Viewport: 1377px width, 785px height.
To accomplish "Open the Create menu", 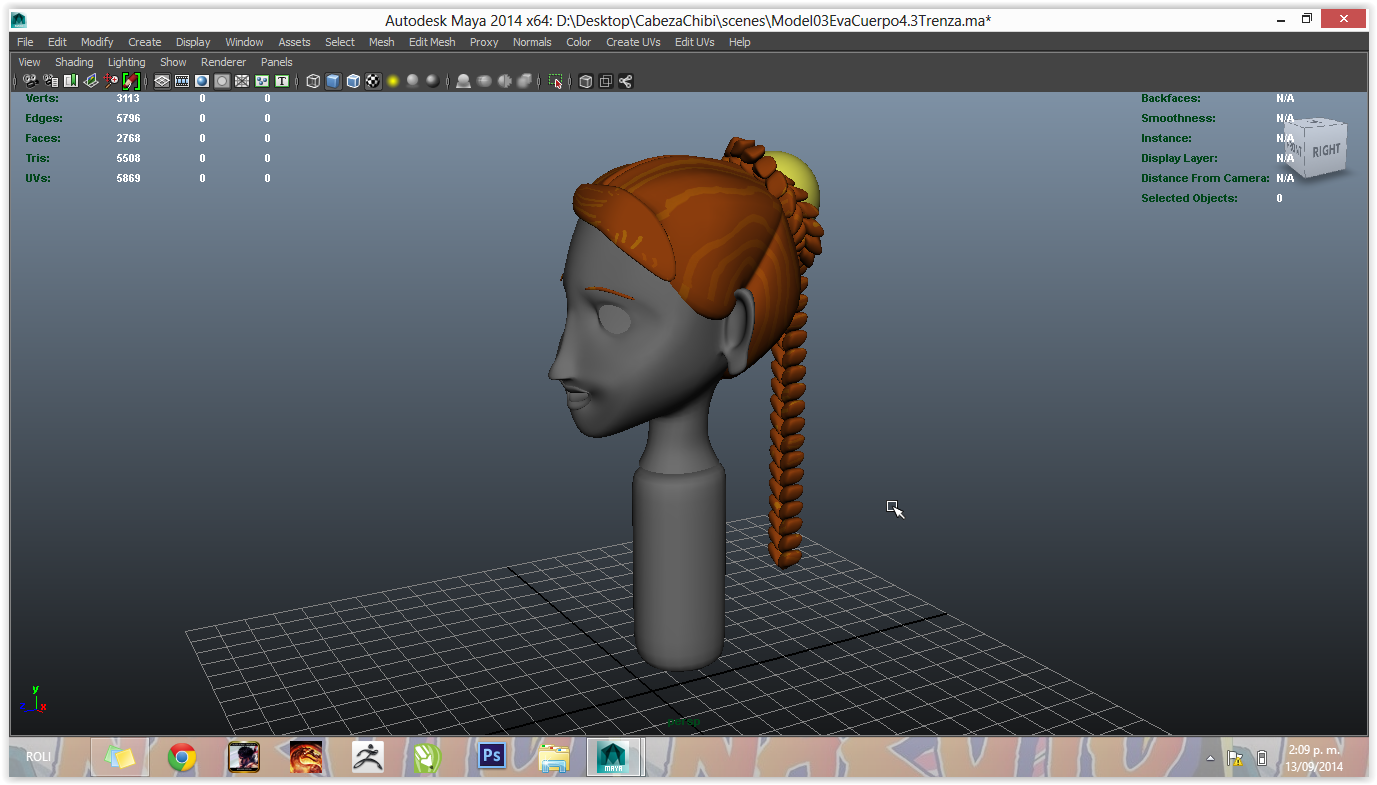I will [x=144, y=42].
